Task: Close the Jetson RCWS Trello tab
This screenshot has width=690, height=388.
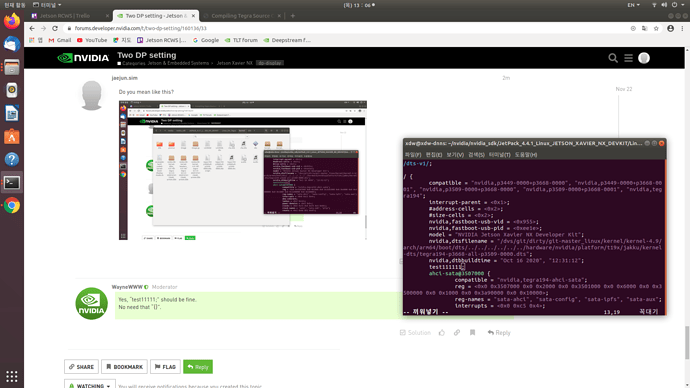Action: (107, 16)
